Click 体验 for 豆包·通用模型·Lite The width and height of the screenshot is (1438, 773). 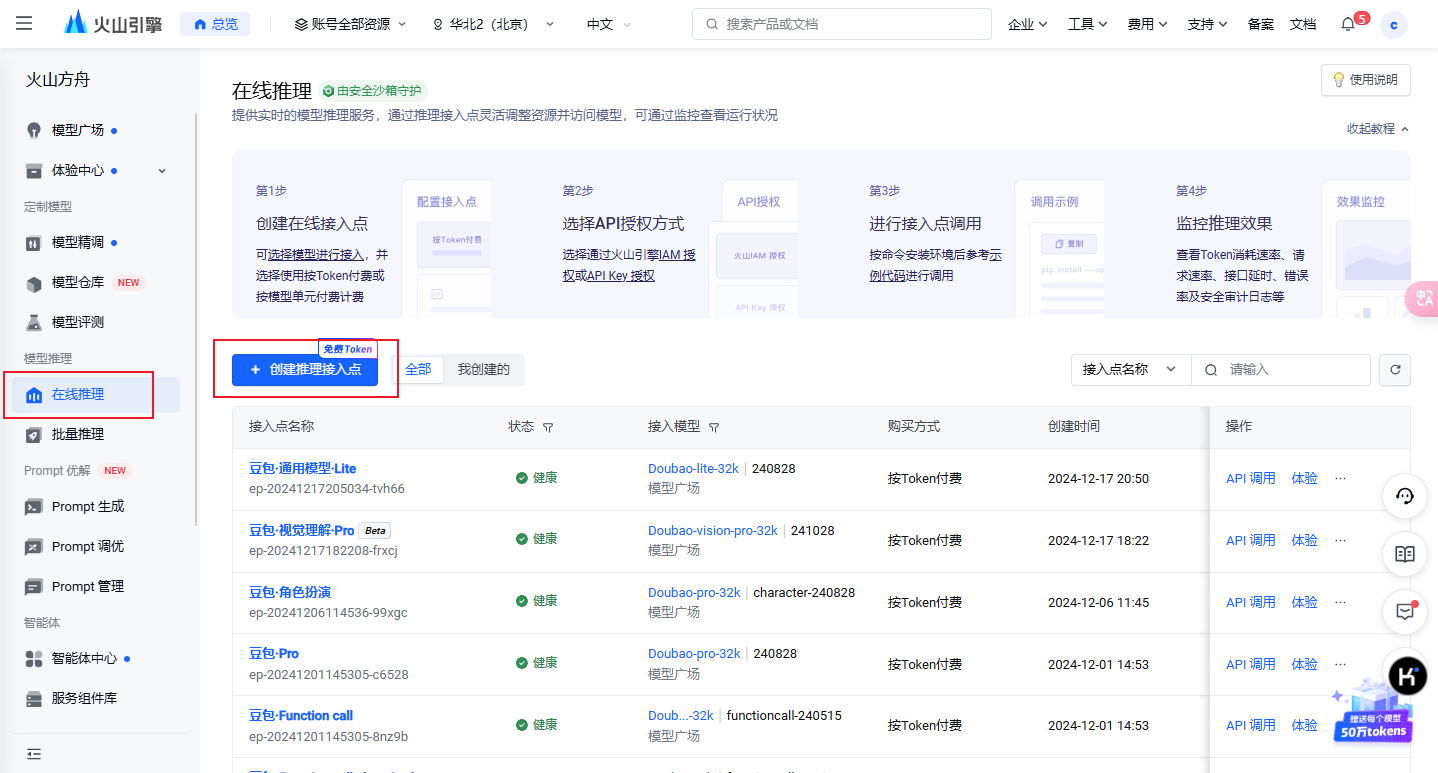tap(1304, 478)
